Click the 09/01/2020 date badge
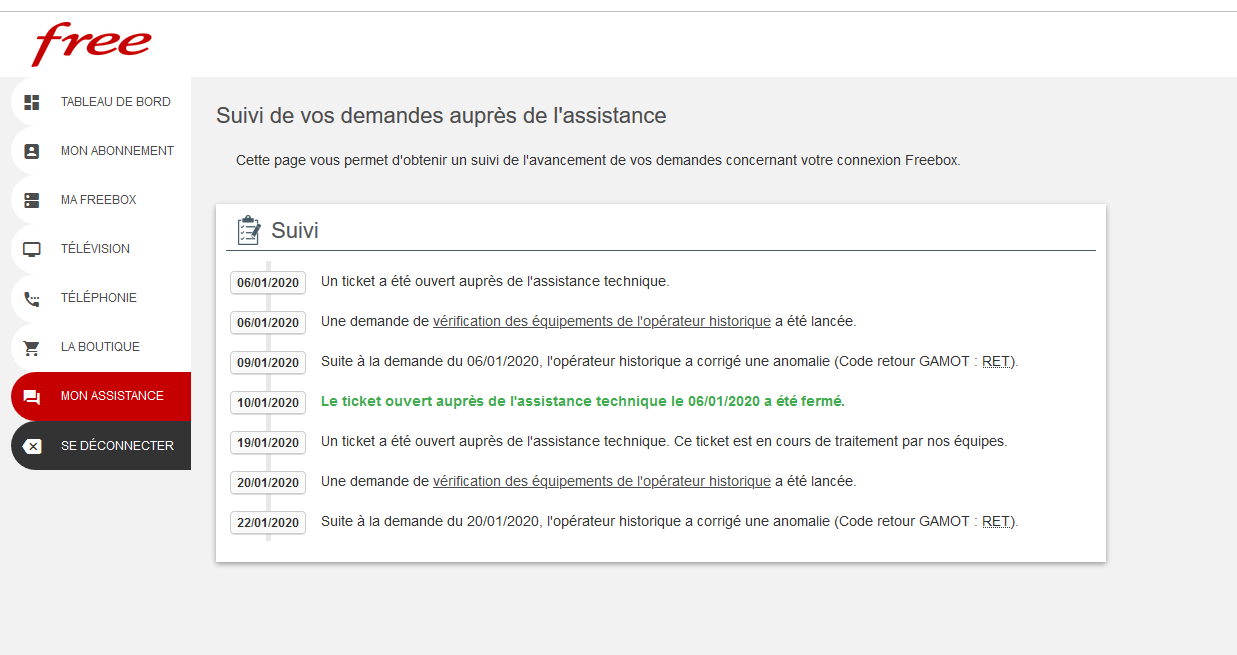Image resolution: width=1237 pixels, height=655 pixels. tap(268, 362)
